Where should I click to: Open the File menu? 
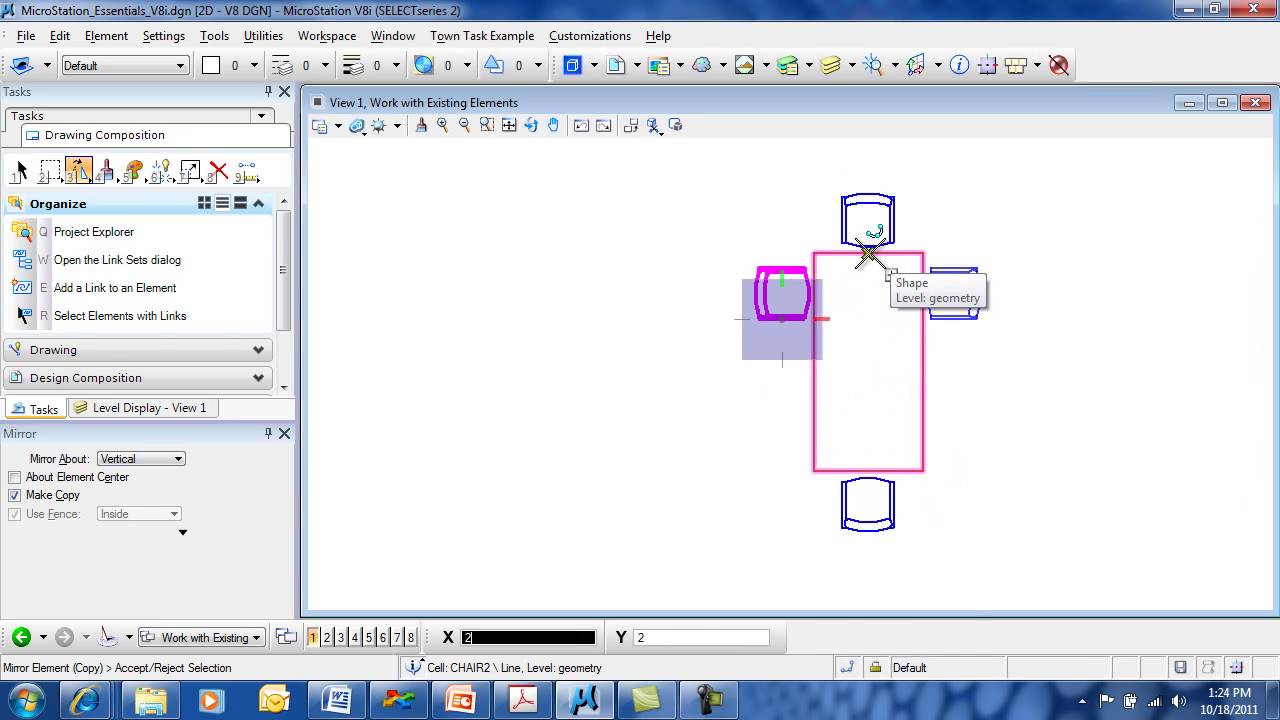[26, 35]
